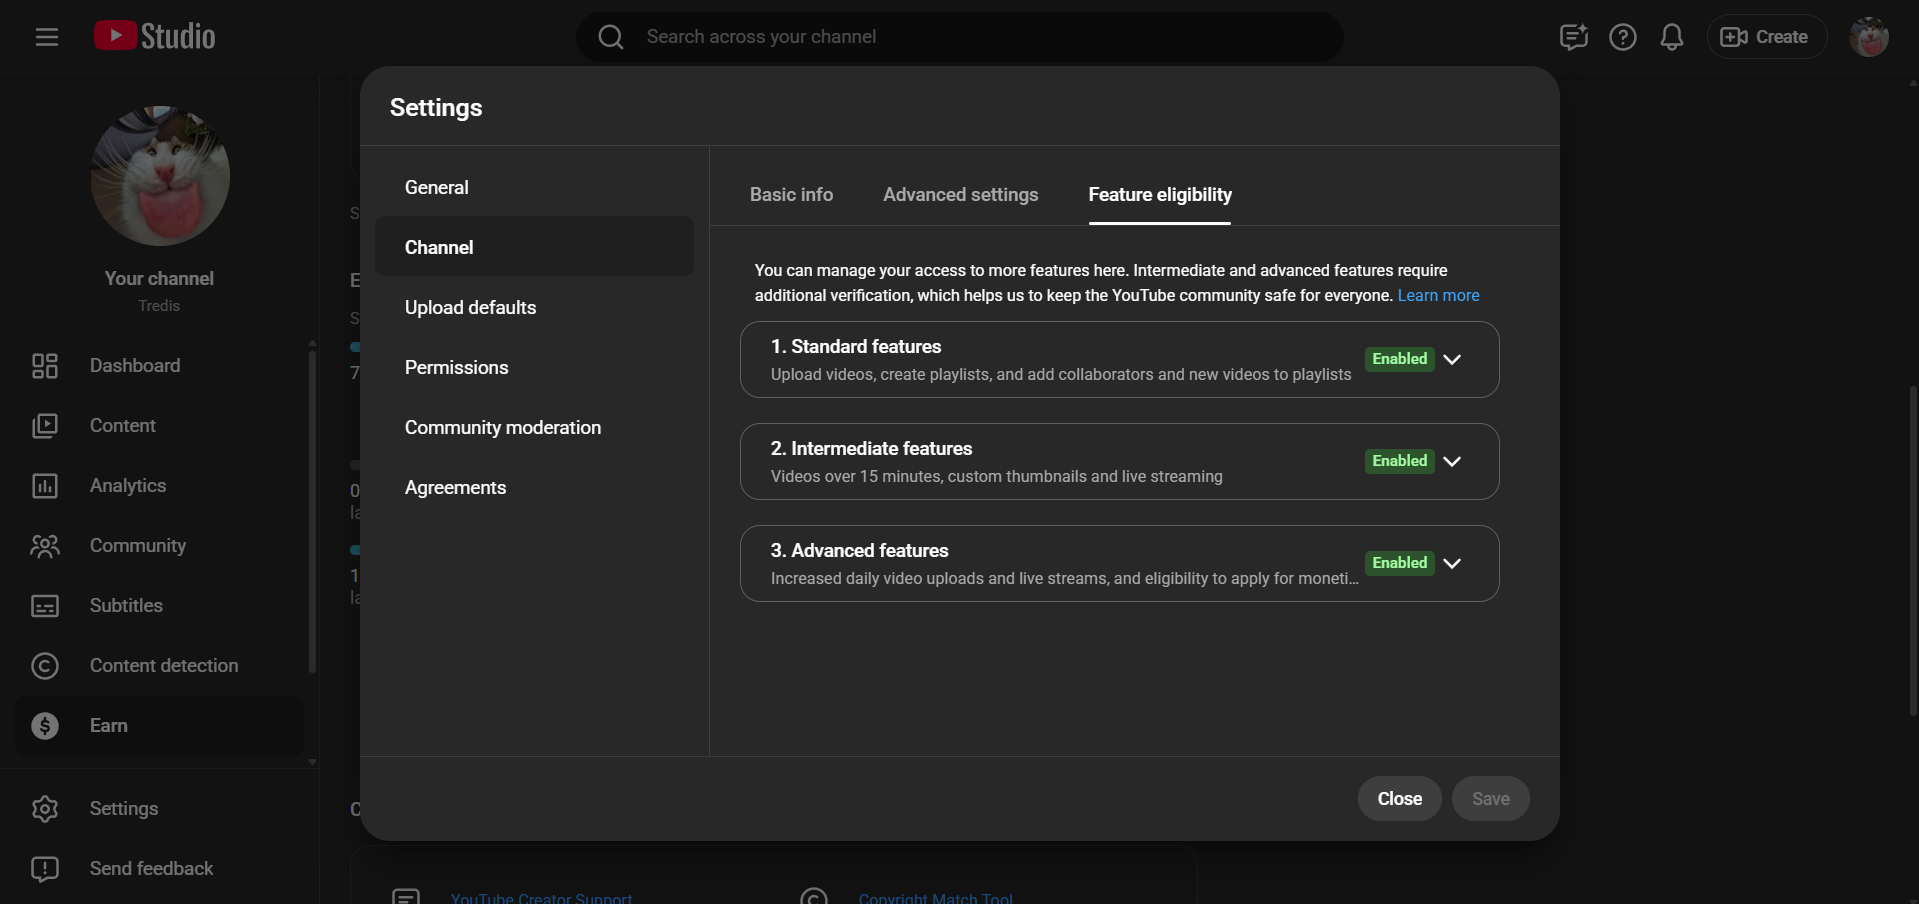Expand the Intermediate features section chevron

pos(1452,462)
